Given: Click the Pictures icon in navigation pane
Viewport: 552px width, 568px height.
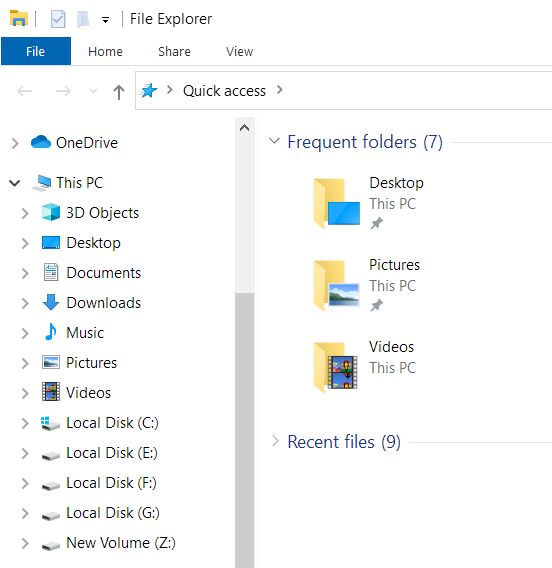Looking at the screenshot, I should [51, 362].
